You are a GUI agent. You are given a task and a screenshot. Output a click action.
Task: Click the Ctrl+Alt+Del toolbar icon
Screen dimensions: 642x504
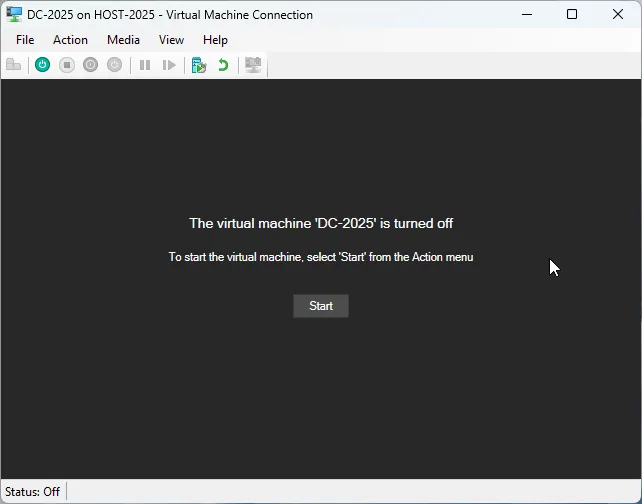14,65
